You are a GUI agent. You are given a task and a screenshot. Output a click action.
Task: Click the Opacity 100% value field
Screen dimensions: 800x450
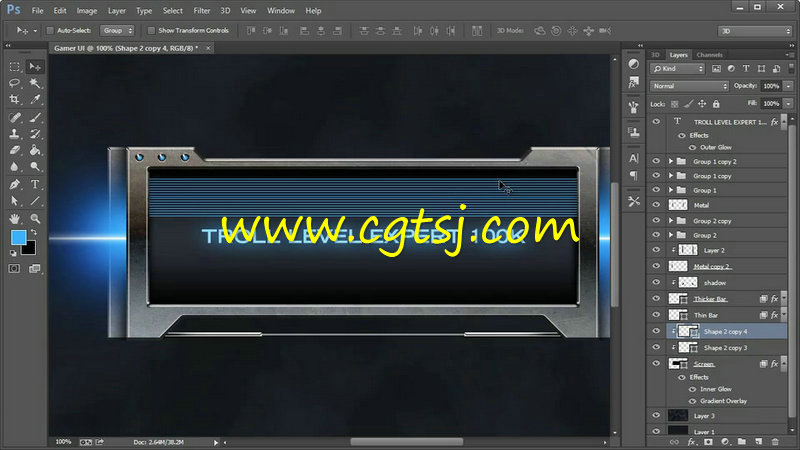[x=771, y=86]
